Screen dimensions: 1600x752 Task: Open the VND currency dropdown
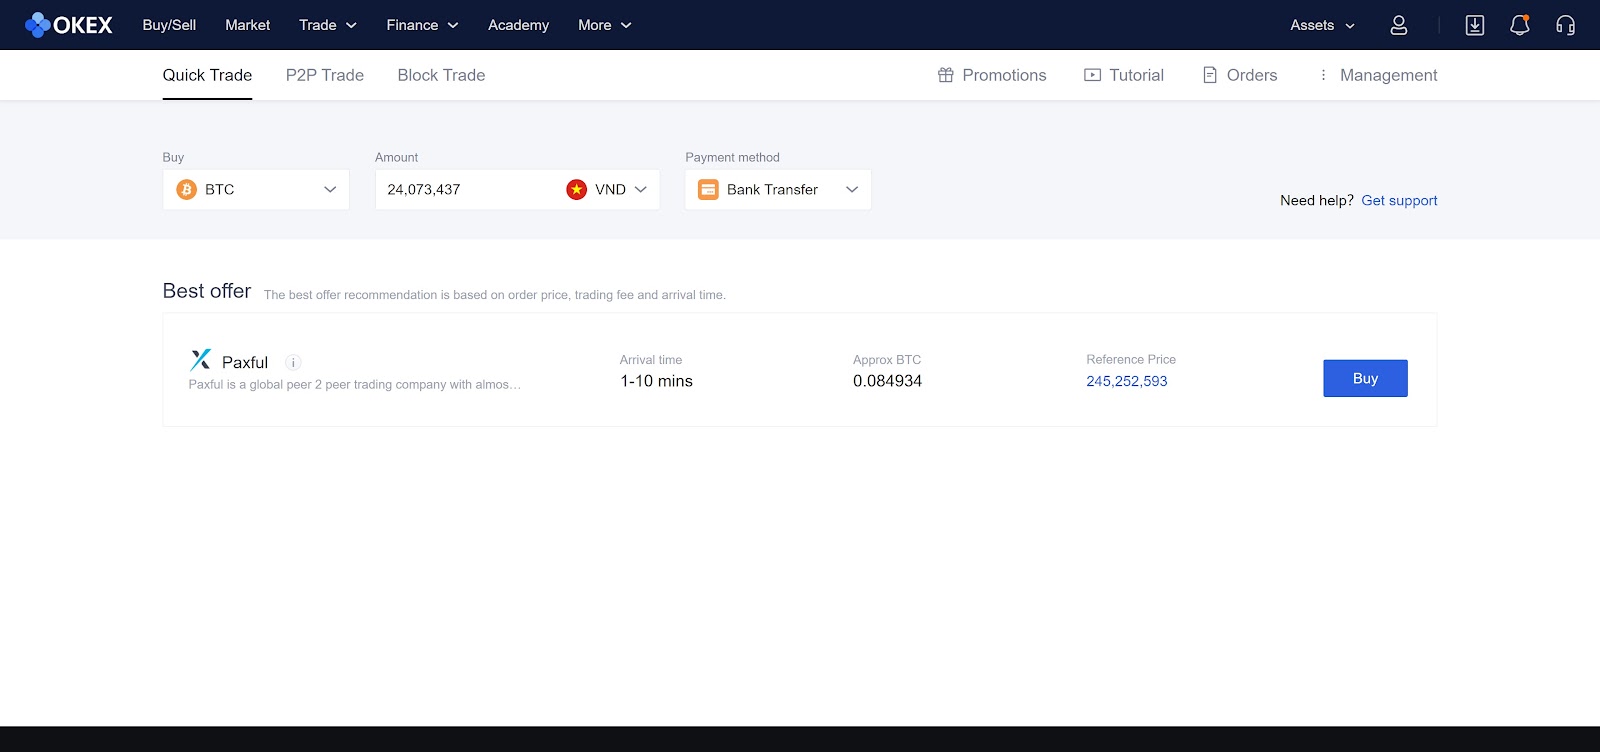(x=608, y=189)
